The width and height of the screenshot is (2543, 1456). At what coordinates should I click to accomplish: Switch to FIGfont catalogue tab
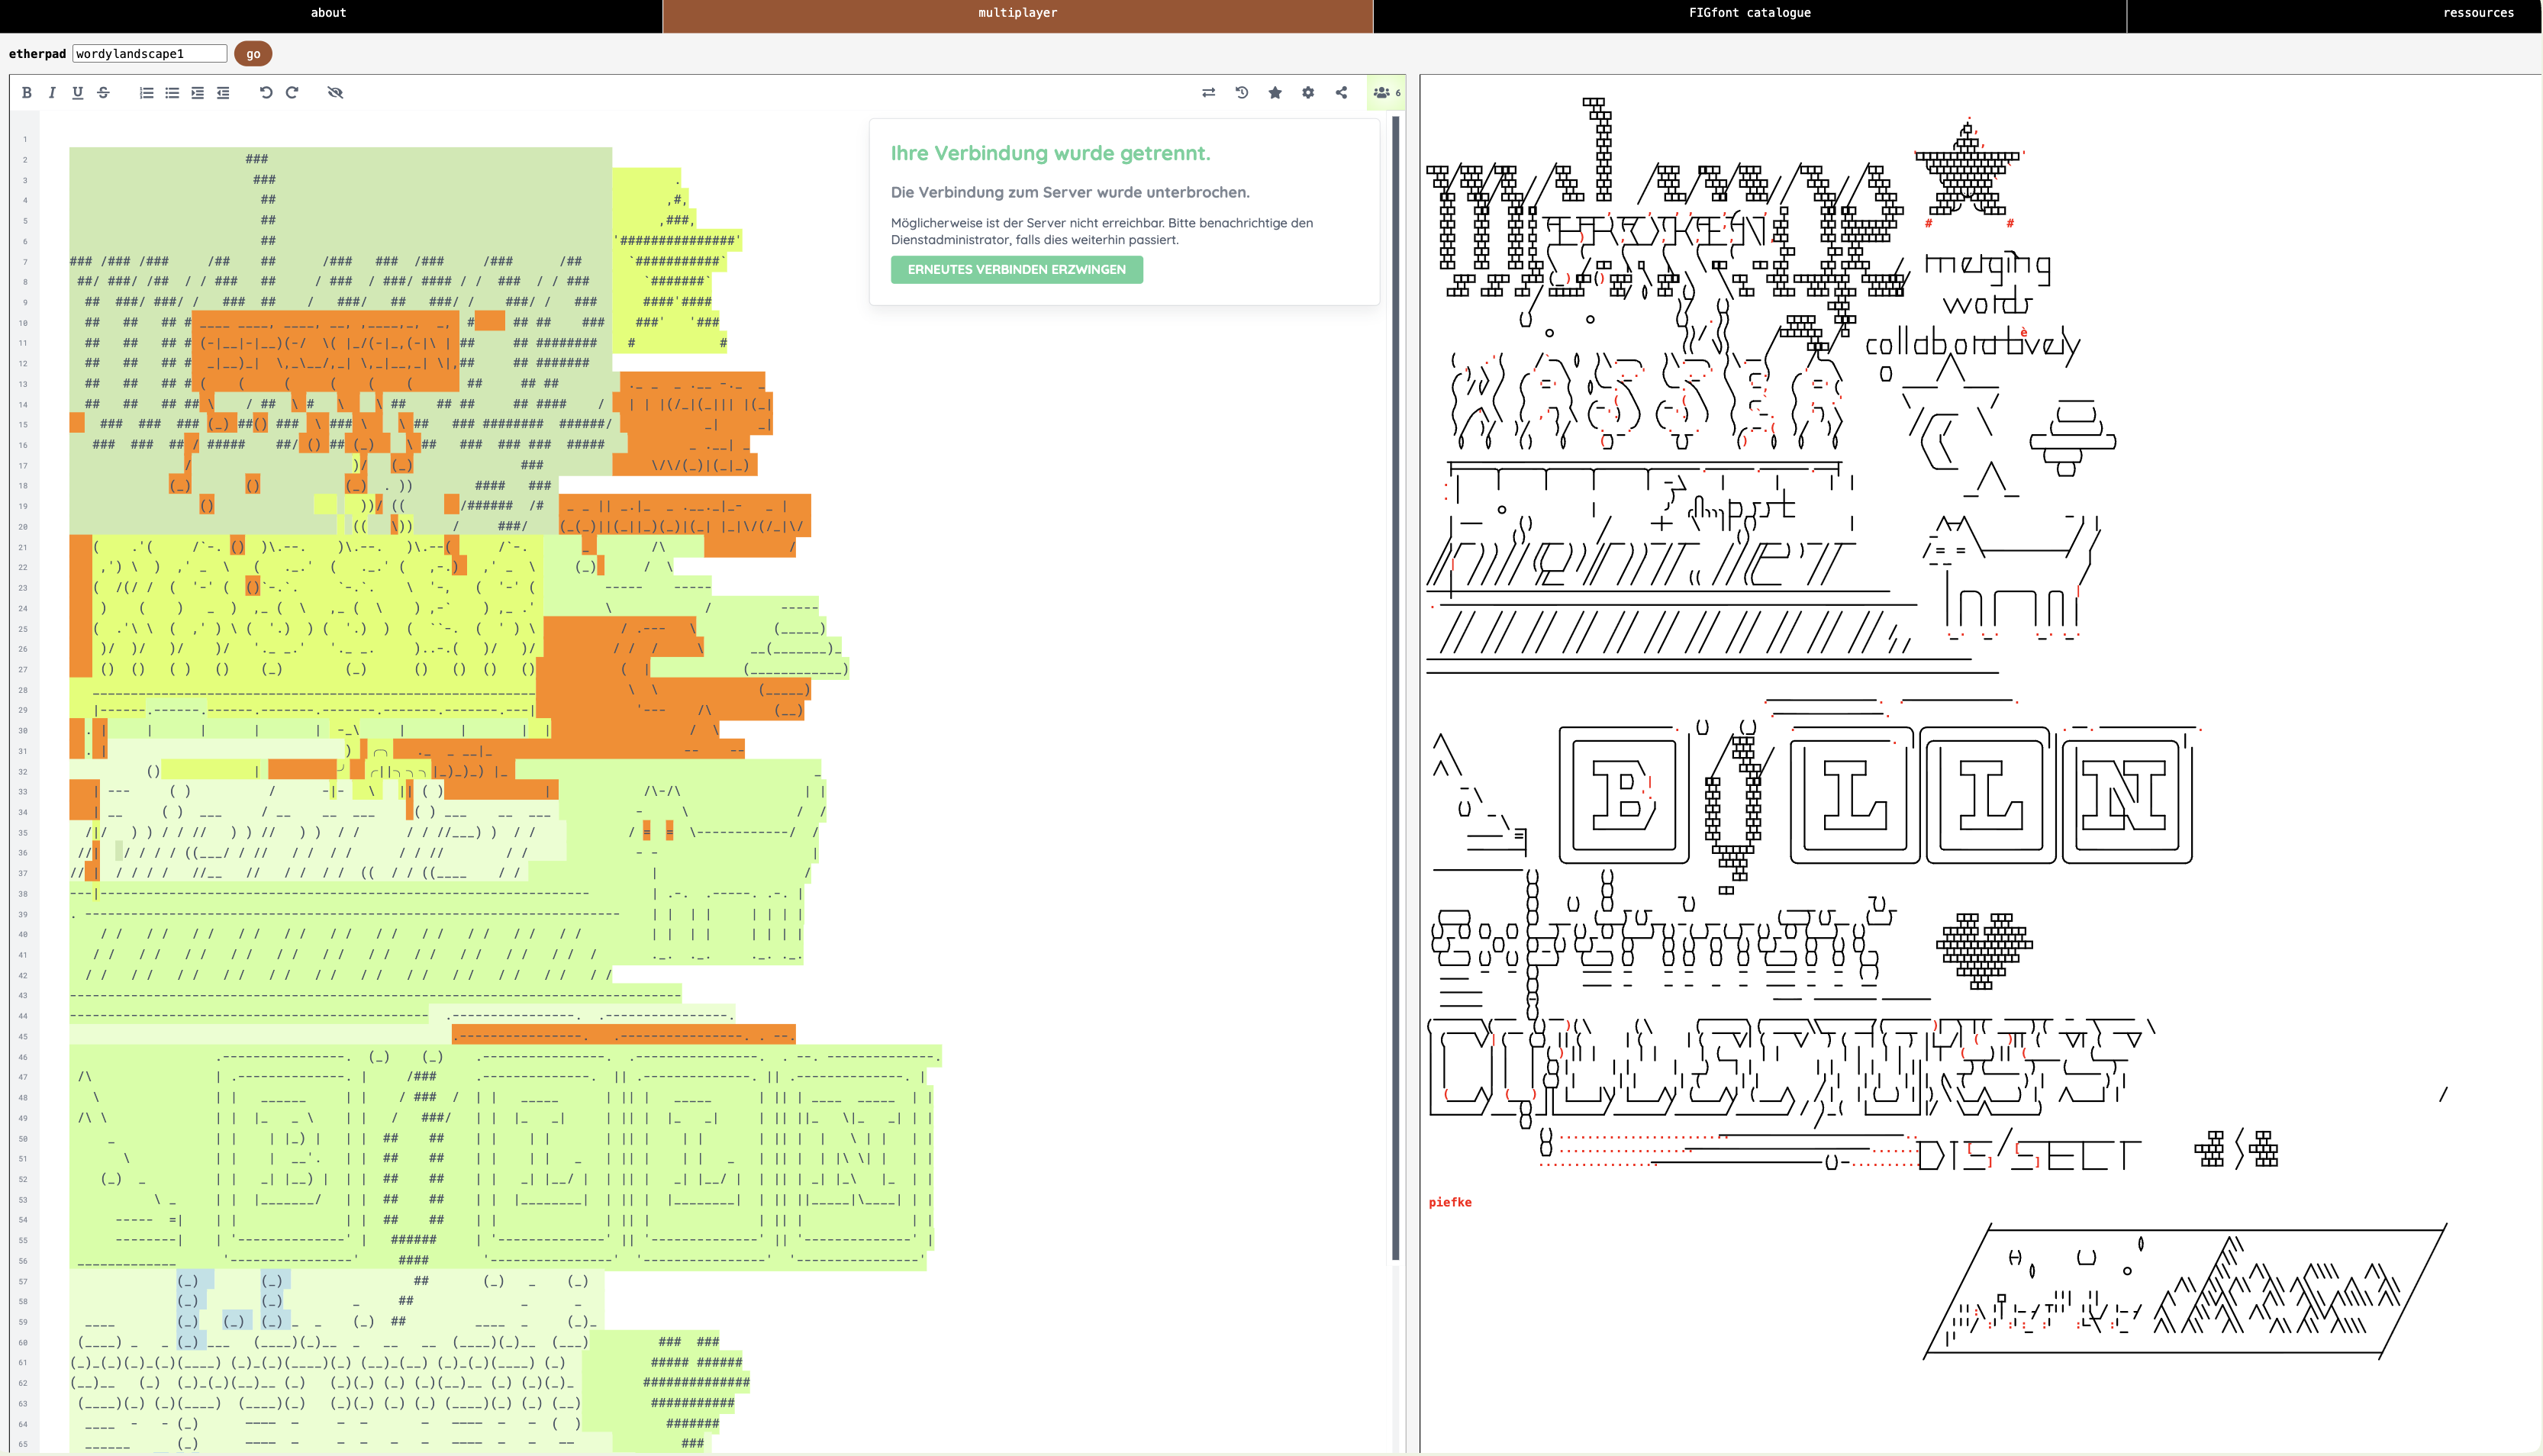[x=1749, y=13]
